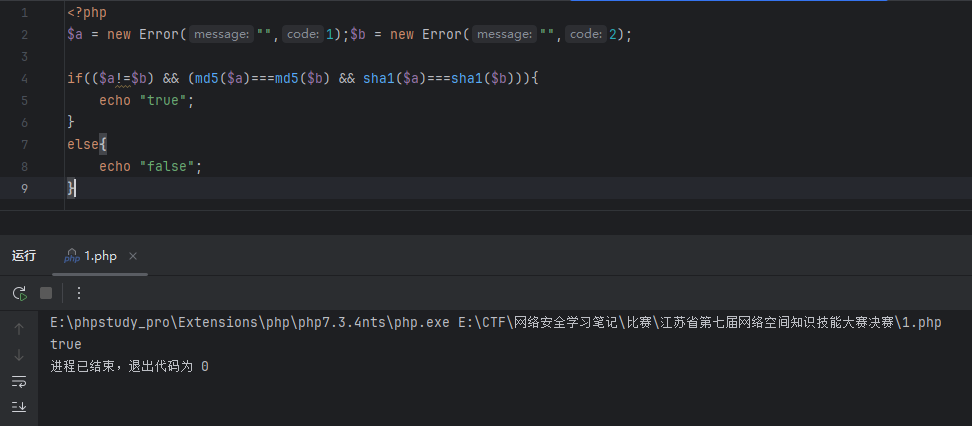Click the first 'message:' parameter hint

coord(221,35)
